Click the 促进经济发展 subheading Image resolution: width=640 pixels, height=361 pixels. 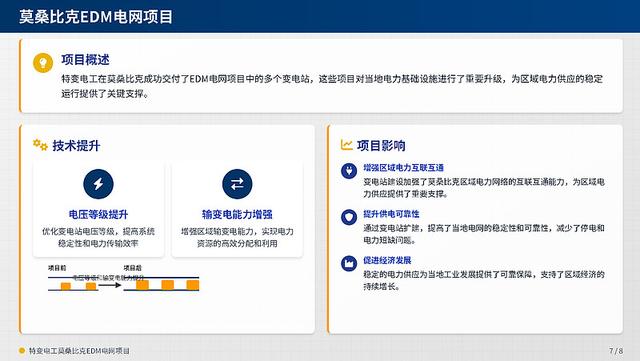point(387,260)
